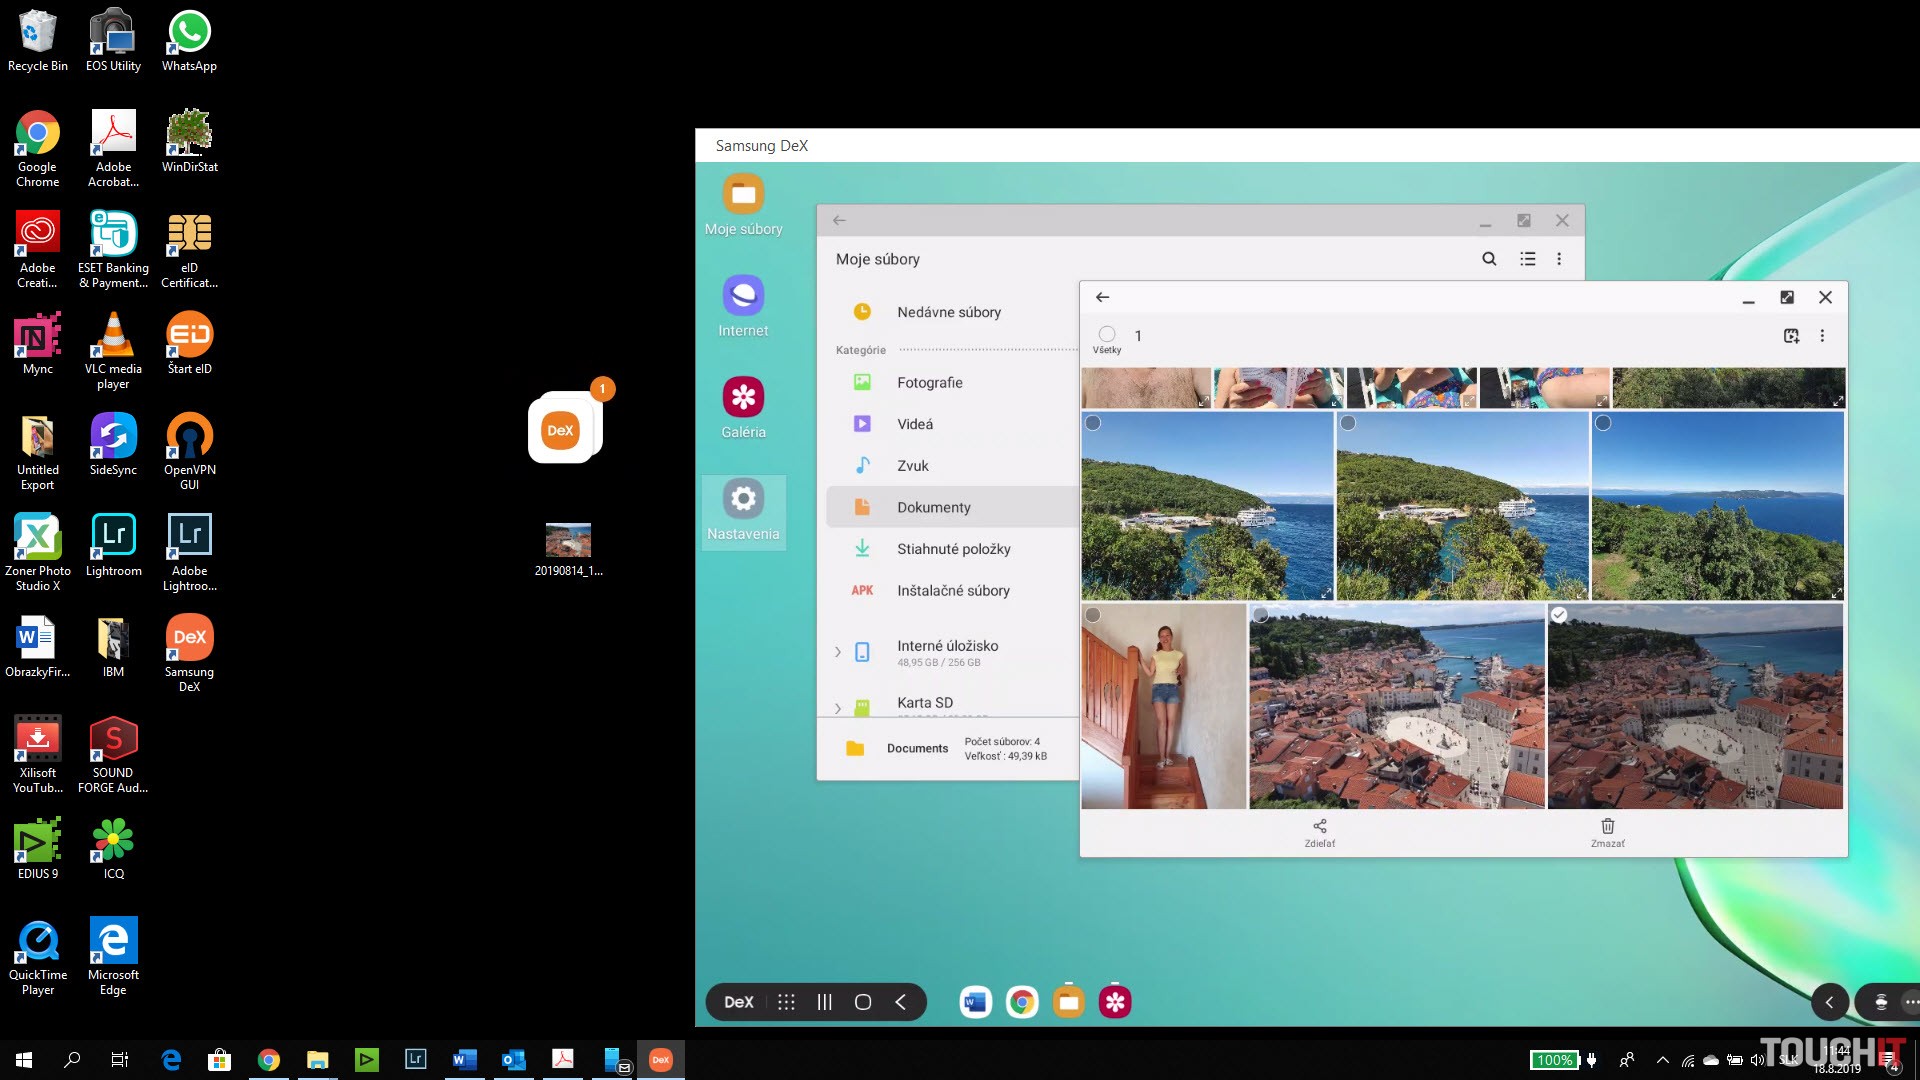Click the search icon in Moje súbory
This screenshot has height=1080, width=1920.
click(x=1489, y=259)
